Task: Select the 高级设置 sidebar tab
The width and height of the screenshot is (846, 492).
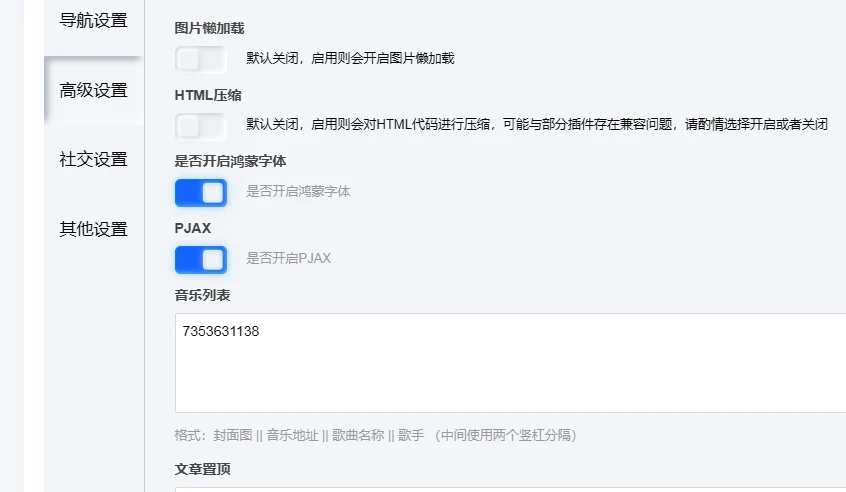Action: [93, 90]
